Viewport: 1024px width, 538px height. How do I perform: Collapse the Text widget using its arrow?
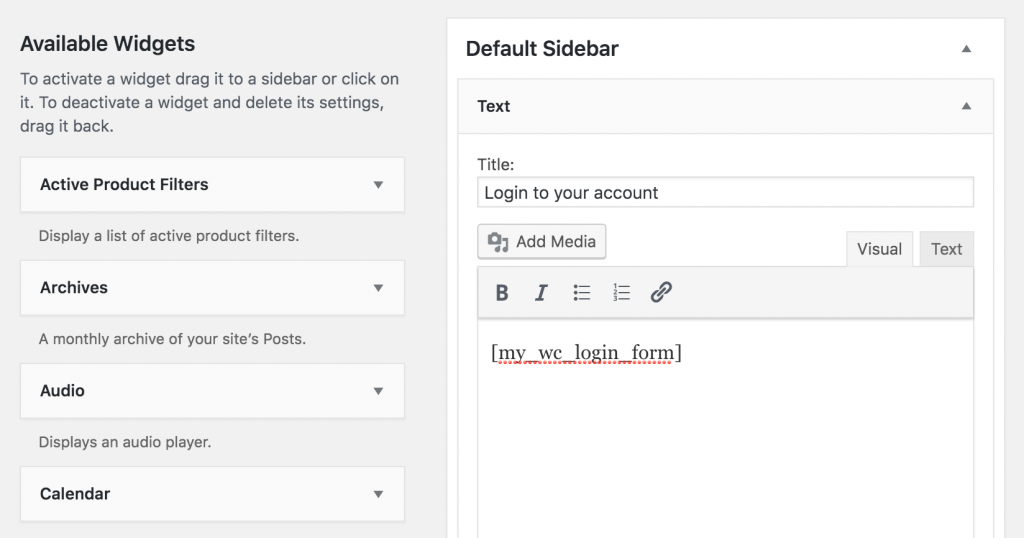click(x=966, y=106)
